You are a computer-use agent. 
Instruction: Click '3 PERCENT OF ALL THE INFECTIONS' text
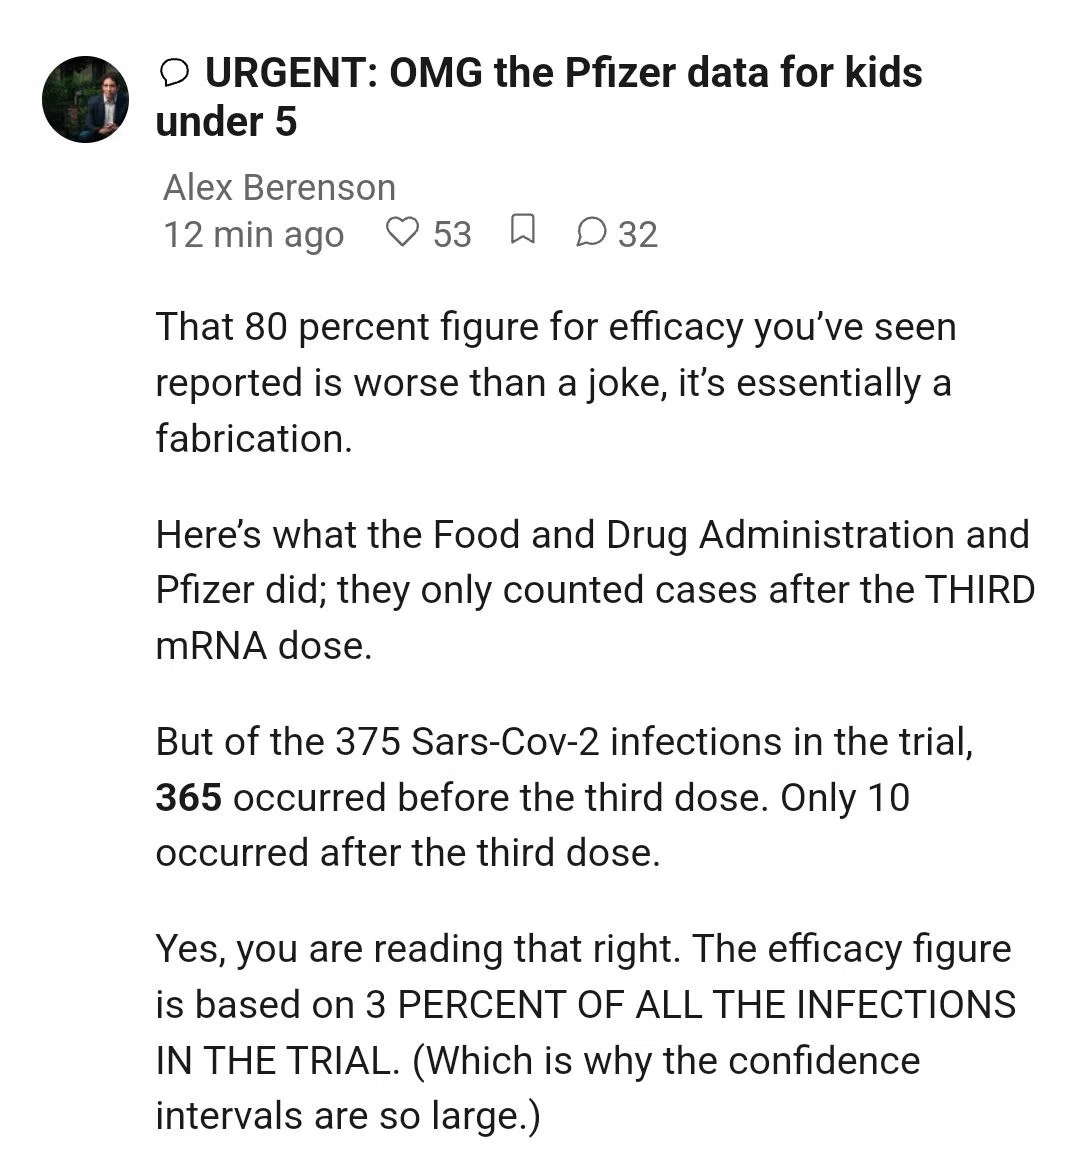click(691, 1006)
